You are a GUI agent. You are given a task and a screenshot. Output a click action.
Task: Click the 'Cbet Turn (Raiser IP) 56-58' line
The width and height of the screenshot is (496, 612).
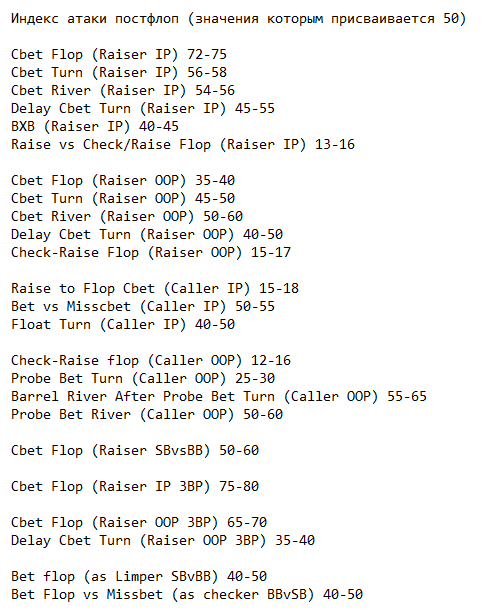pos(119,72)
